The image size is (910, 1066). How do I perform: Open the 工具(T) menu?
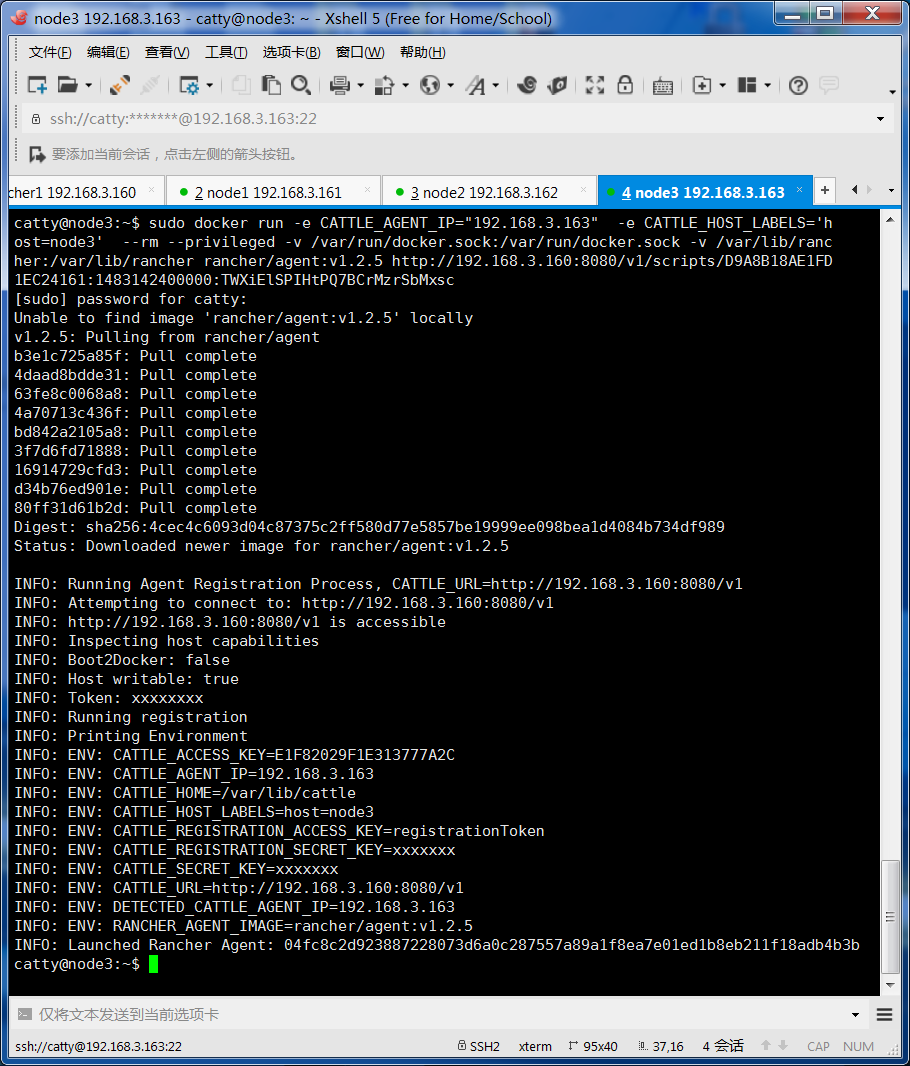pyautogui.click(x=226, y=52)
